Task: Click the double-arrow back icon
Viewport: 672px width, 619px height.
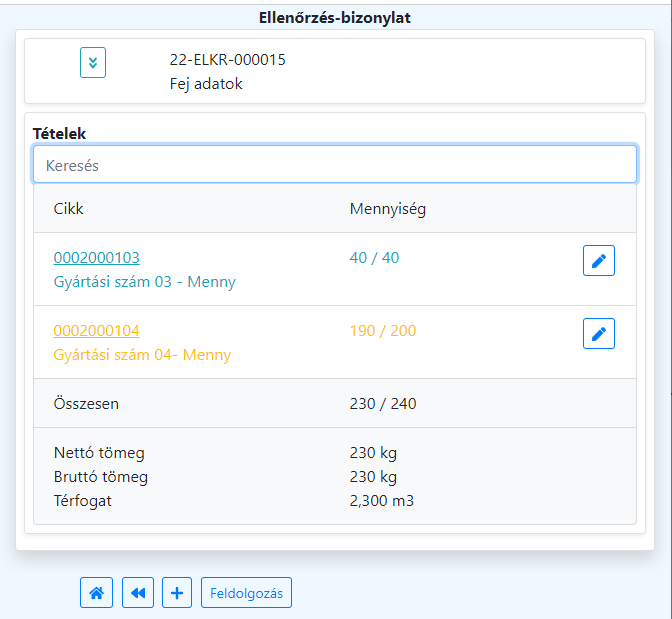Action: pyautogui.click(x=138, y=593)
